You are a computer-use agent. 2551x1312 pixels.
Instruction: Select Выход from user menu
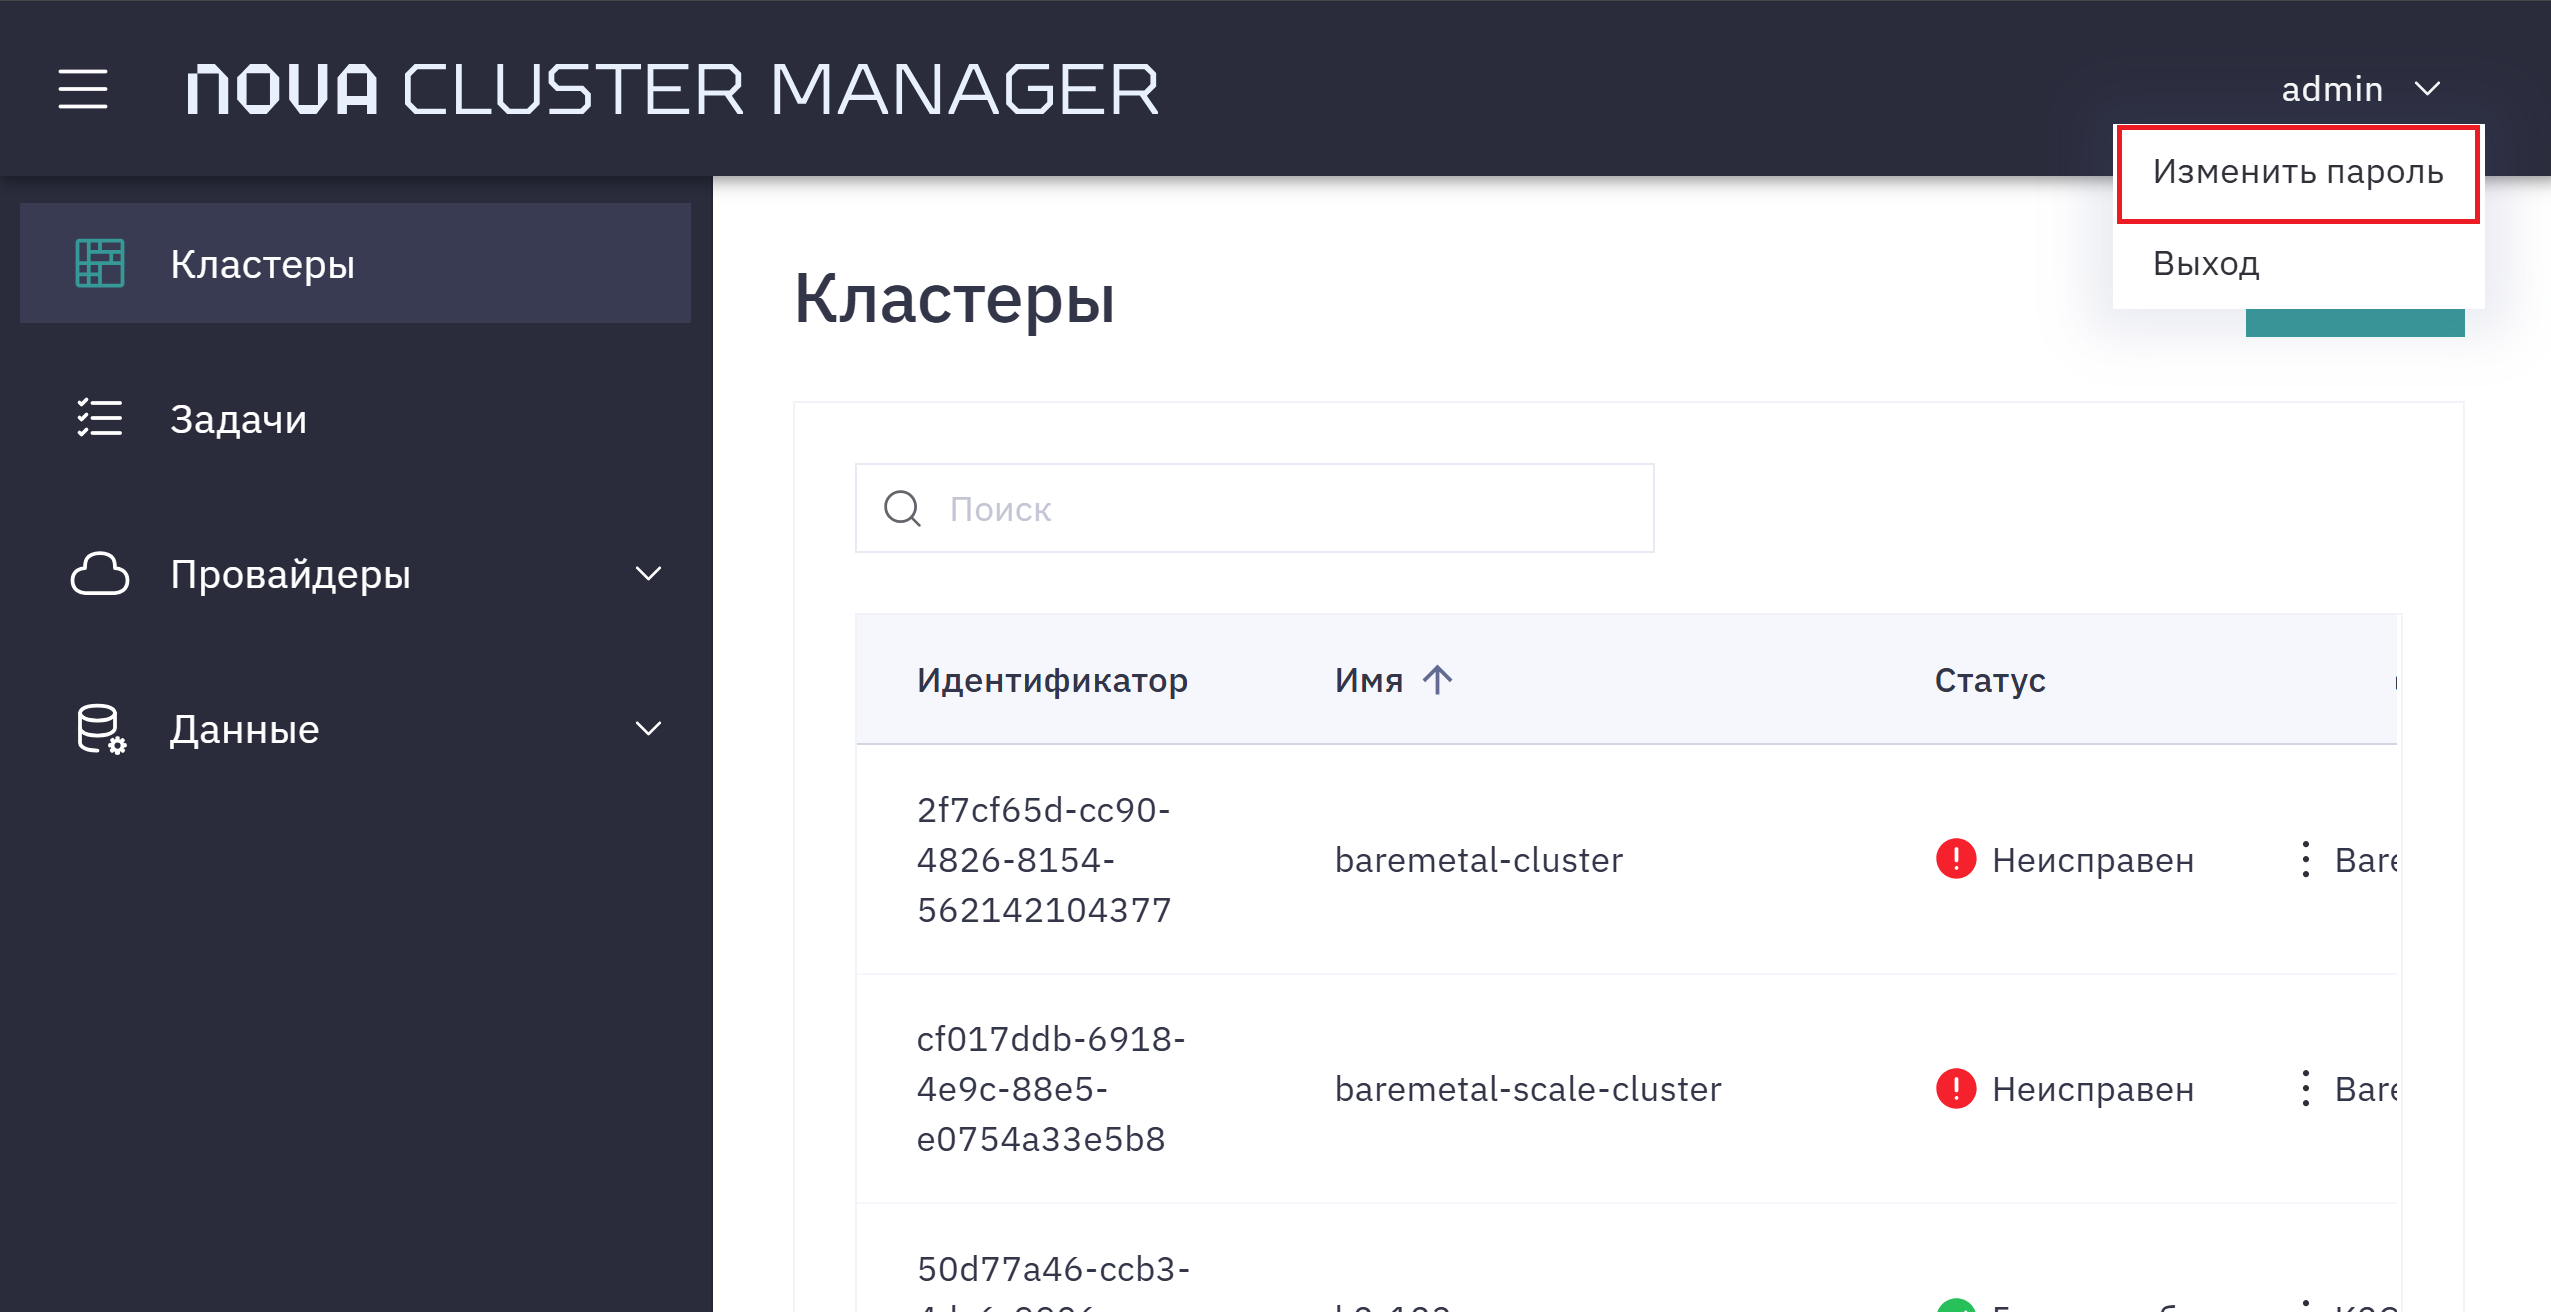click(x=2298, y=264)
